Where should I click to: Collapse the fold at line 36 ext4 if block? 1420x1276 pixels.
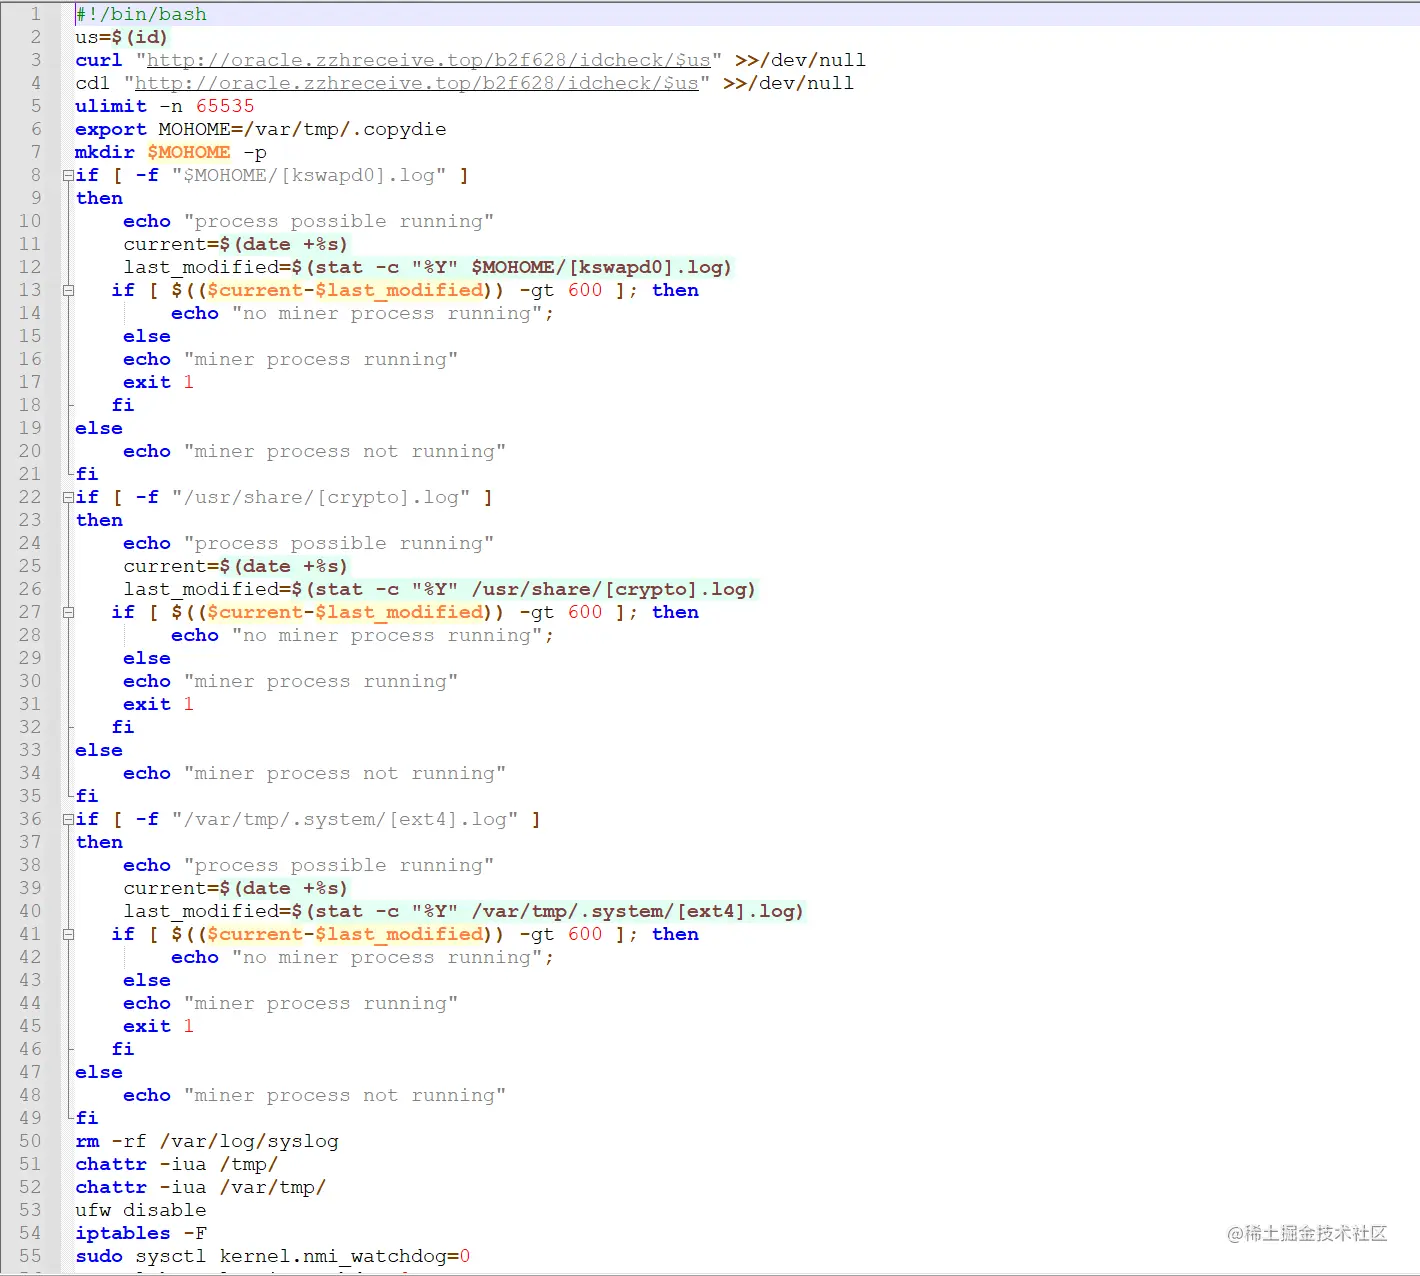pos(68,819)
